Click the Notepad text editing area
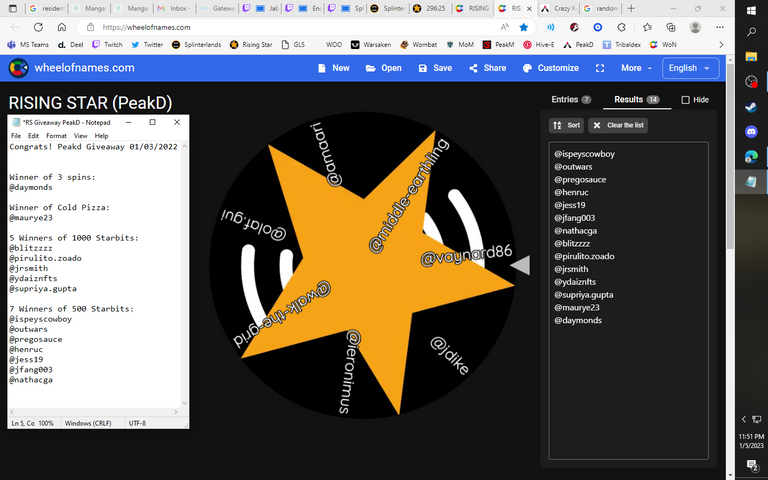768x480 pixels. (95, 274)
